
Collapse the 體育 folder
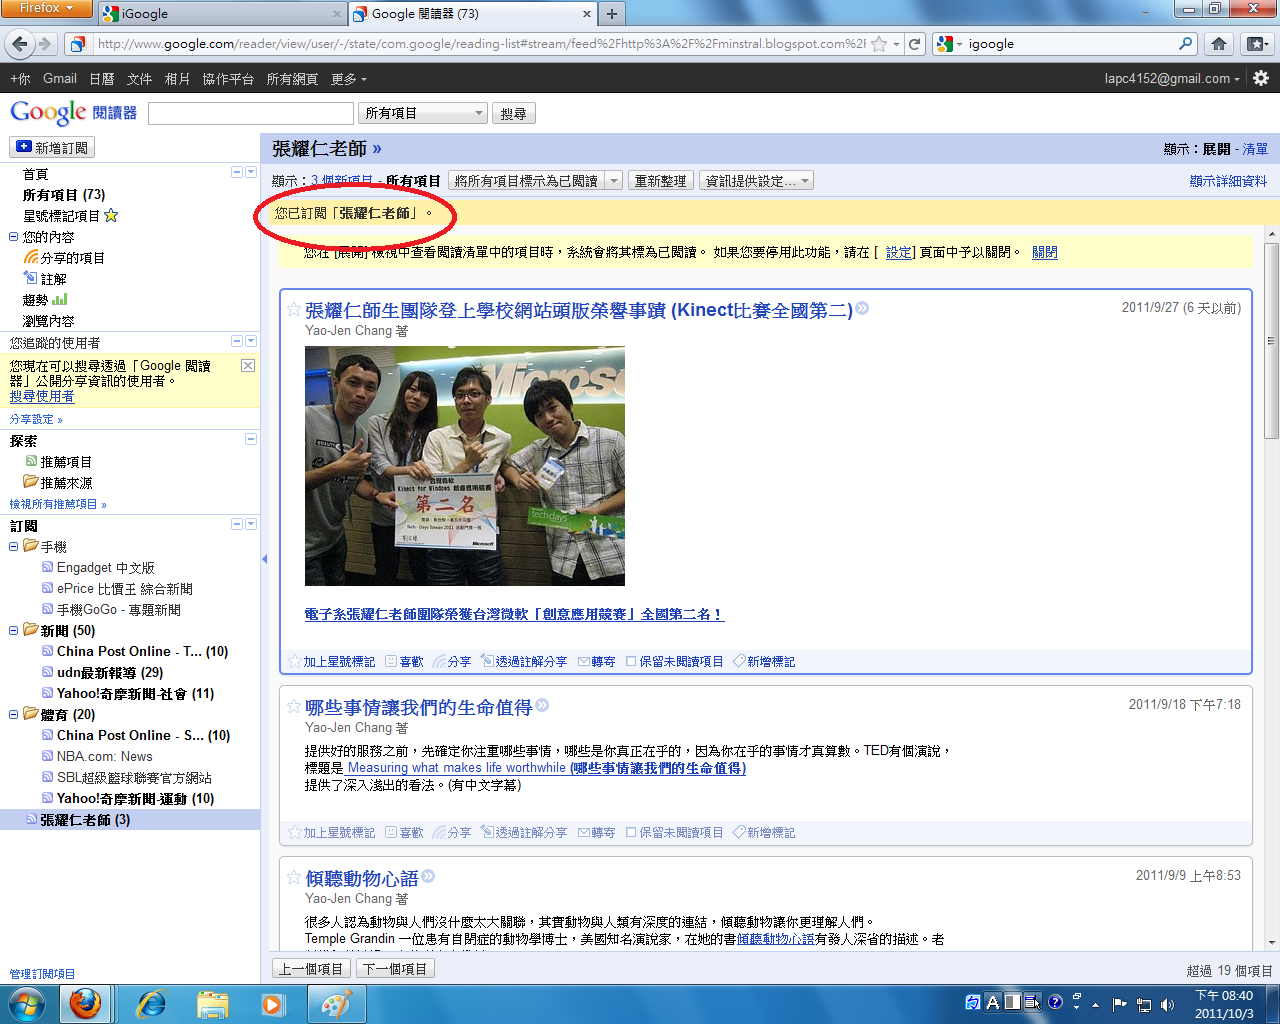coord(13,714)
